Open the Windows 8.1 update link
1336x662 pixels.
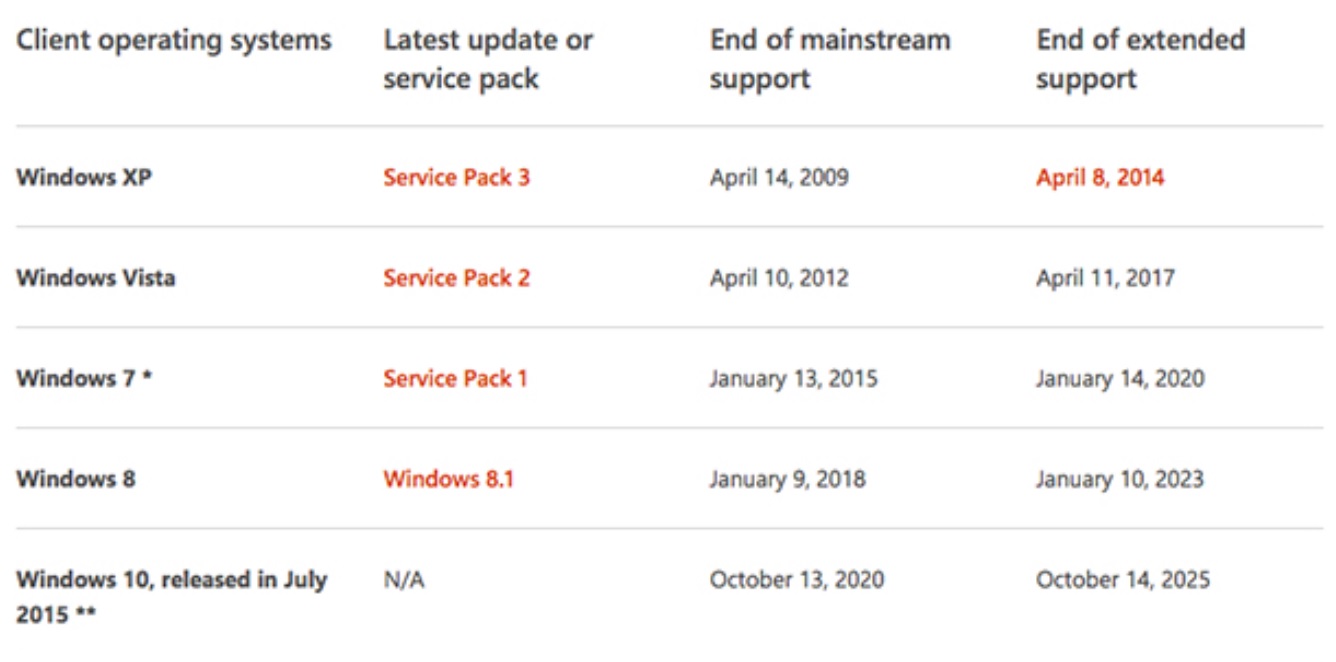tap(448, 479)
